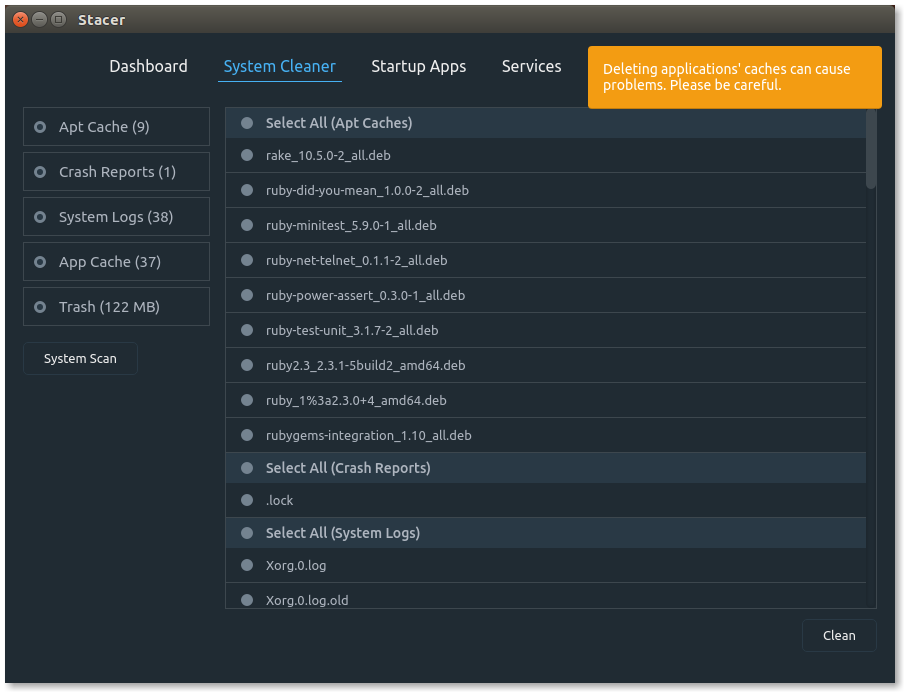
Task: Check the rubygems-integration_1.10_all.deb entry
Action: [x=247, y=435]
